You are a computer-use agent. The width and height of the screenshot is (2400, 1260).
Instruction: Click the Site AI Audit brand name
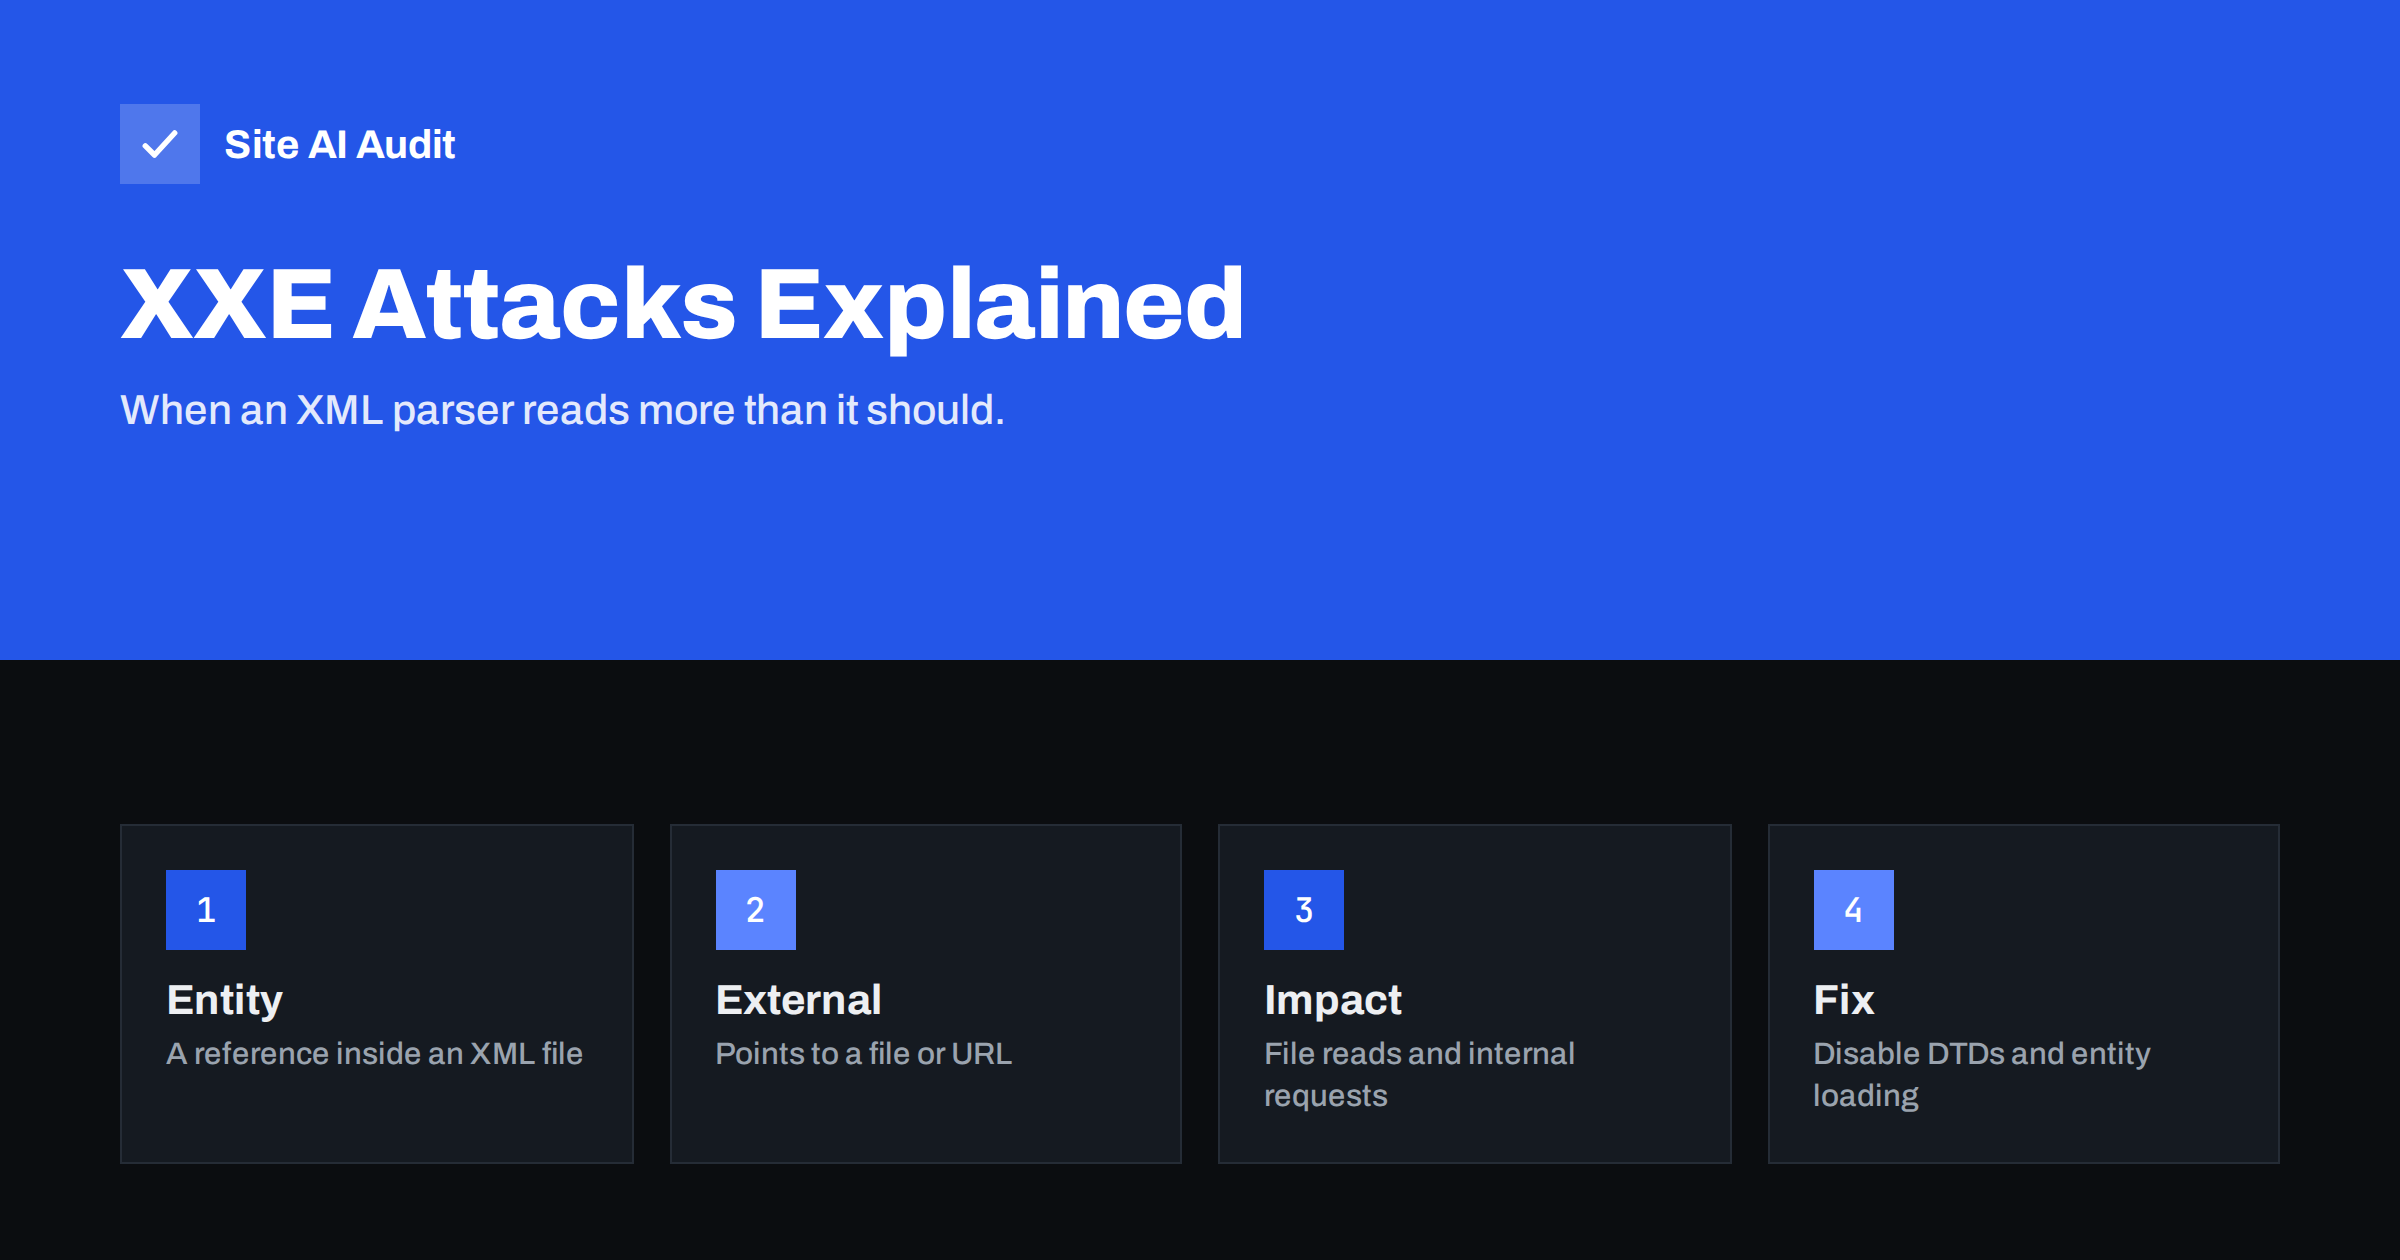pyautogui.click(x=340, y=145)
